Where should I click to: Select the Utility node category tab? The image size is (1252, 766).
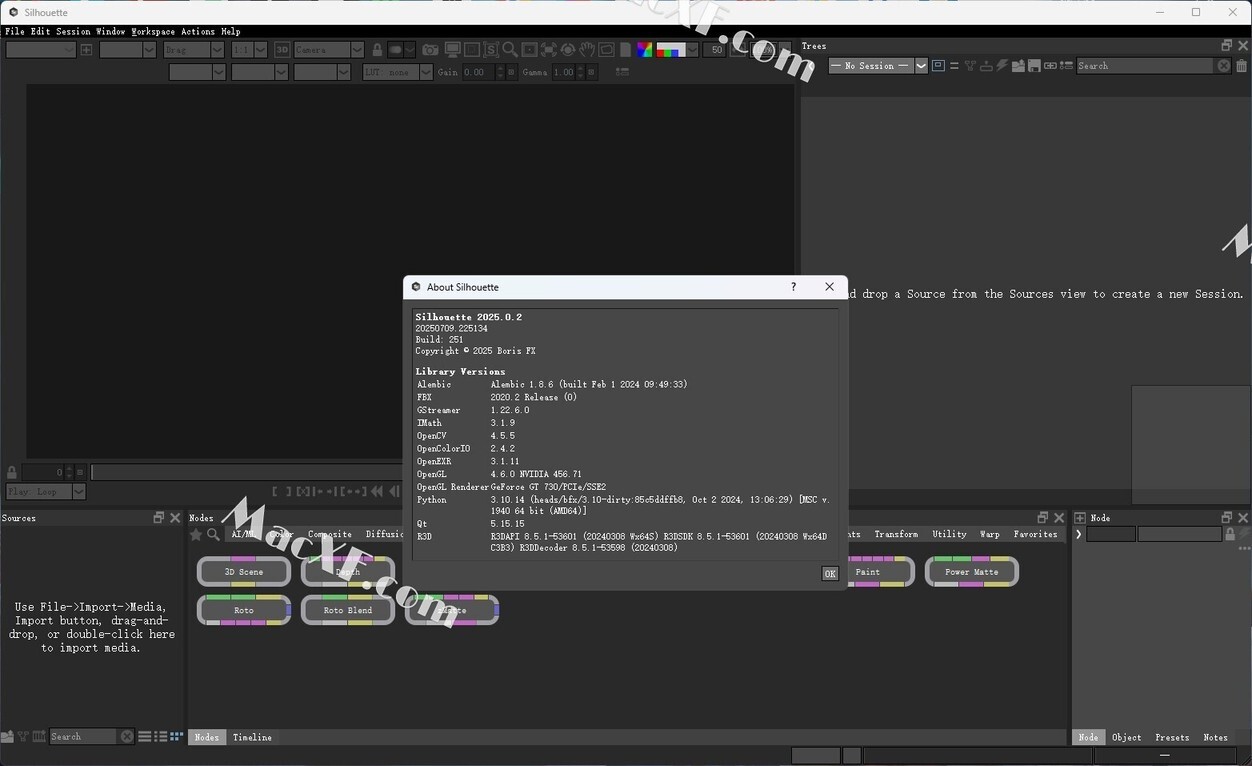pos(949,535)
